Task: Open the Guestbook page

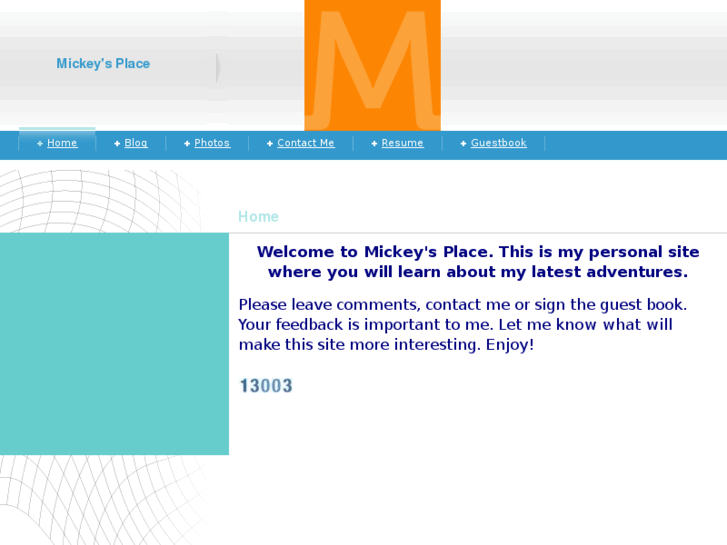Action: tap(499, 143)
